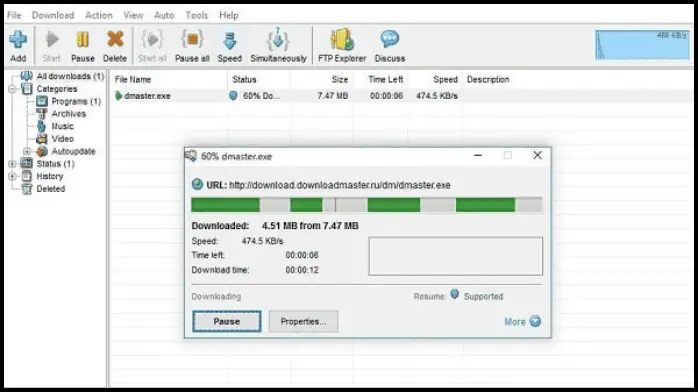This screenshot has width=698, height=392.
Task: Open the Action menu
Action: (99, 15)
